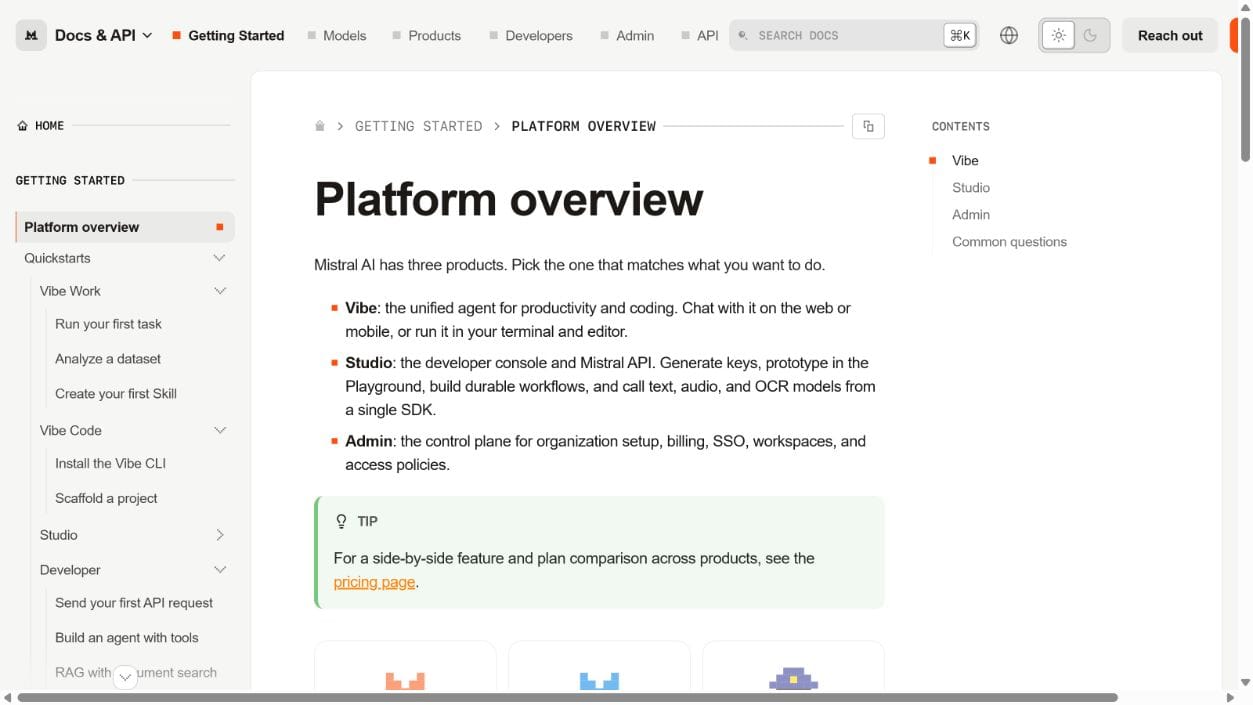Click the Admin bold bullet text

point(368,441)
